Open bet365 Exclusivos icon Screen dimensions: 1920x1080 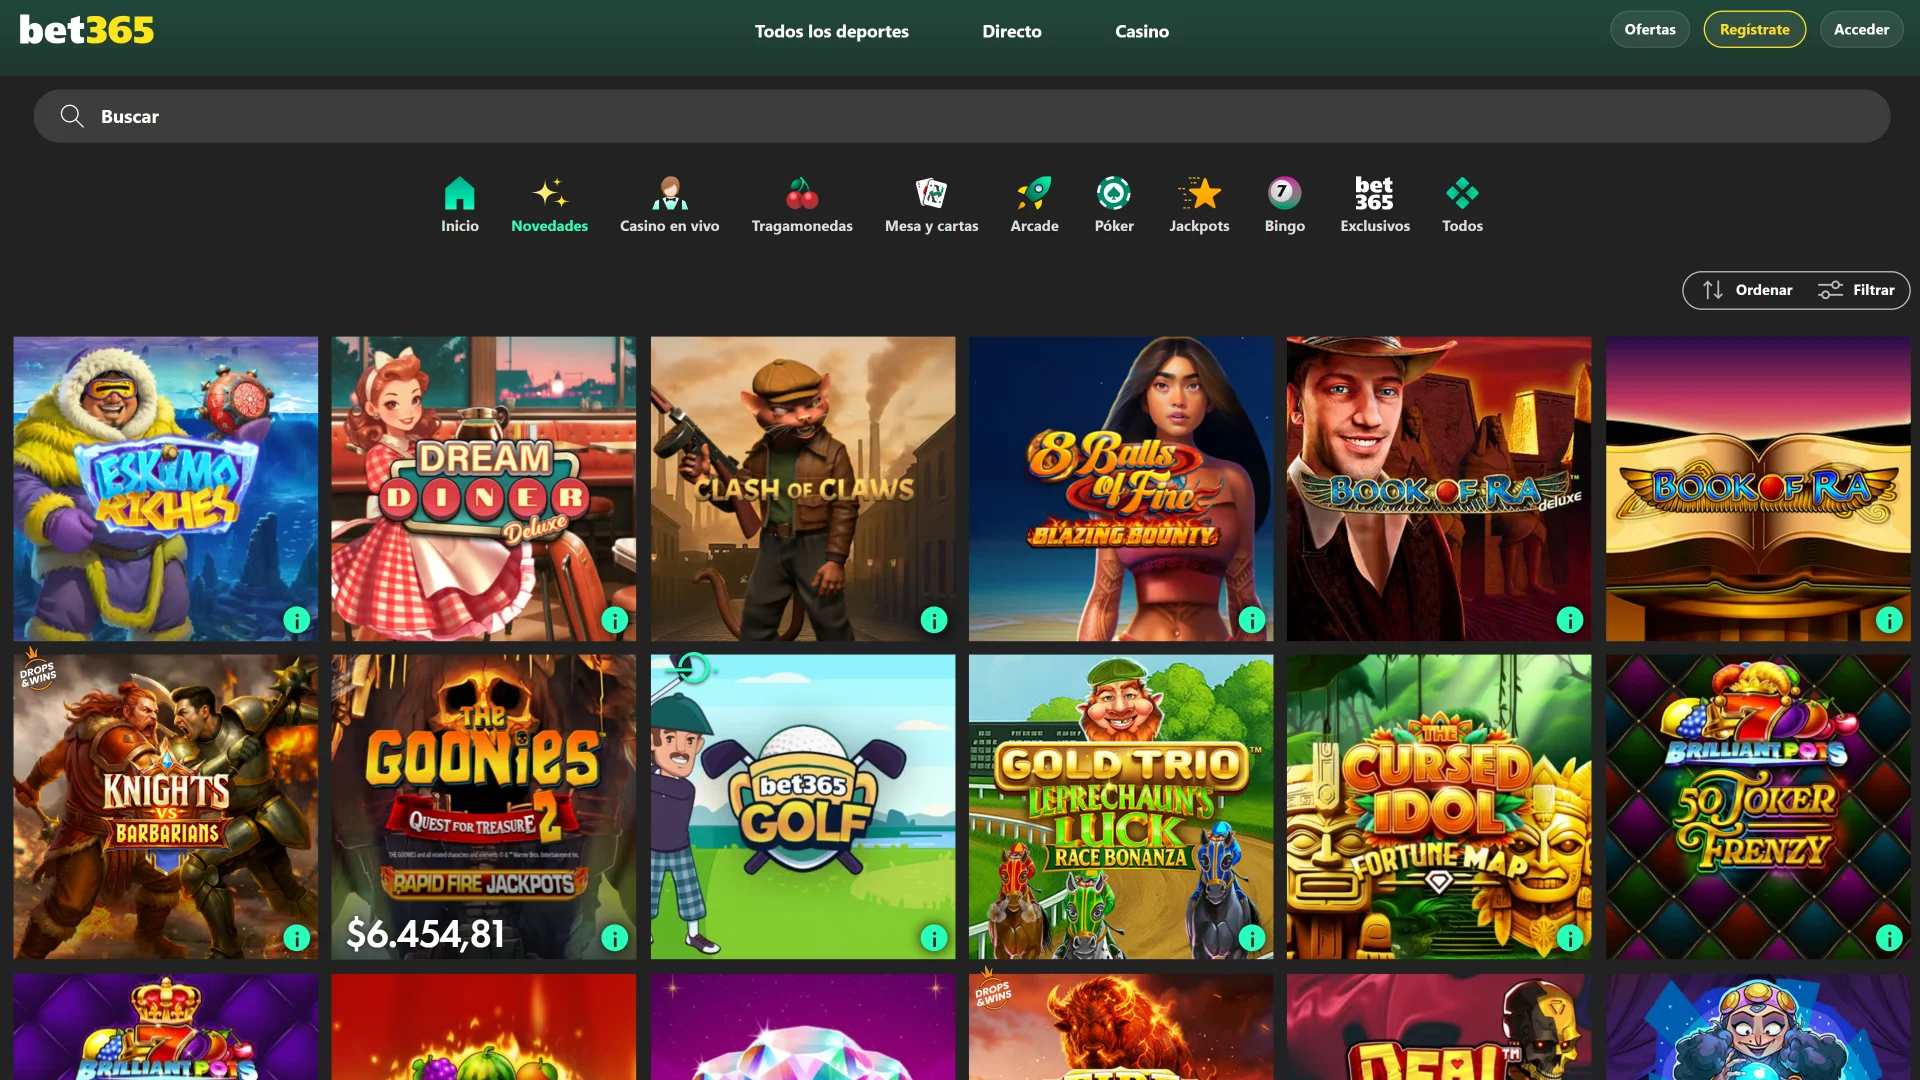[x=1374, y=193]
